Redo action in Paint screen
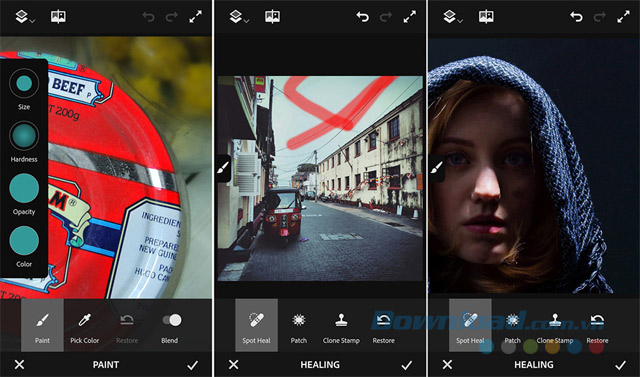This screenshot has height=377, width=640. 171,17
